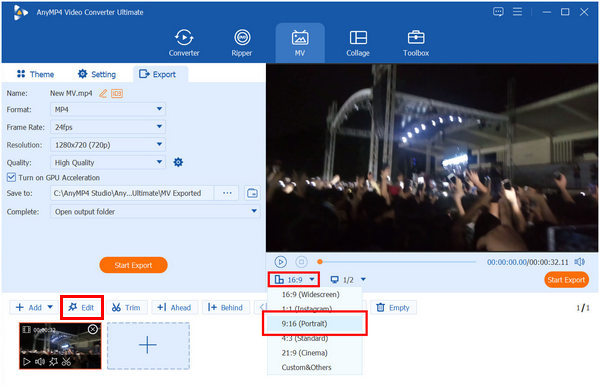Click the pencil icon to rename New MV.mp4
Image resolution: width=600 pixels, height=388 pixels.
pyautogui.click(x=103, y=93)
